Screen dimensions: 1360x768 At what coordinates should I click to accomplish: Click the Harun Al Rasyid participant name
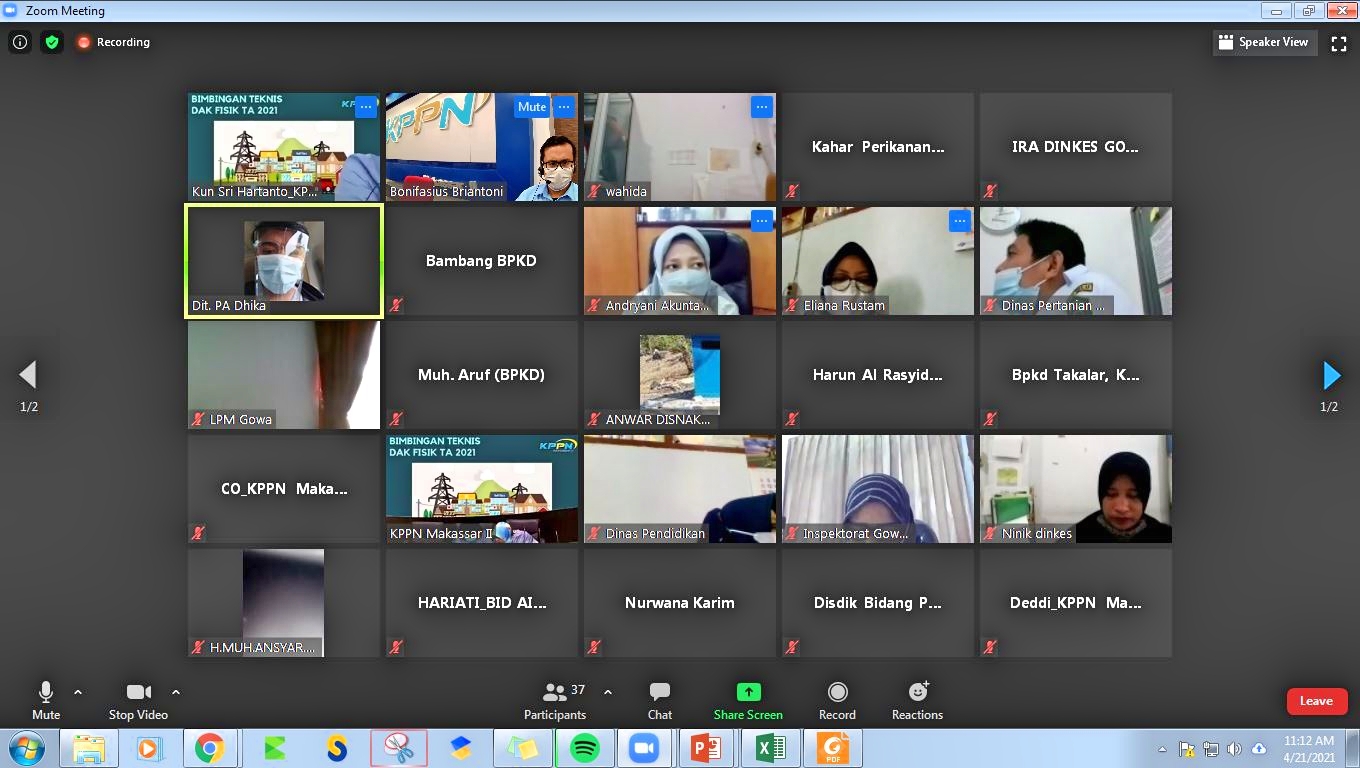pos(878,375)
